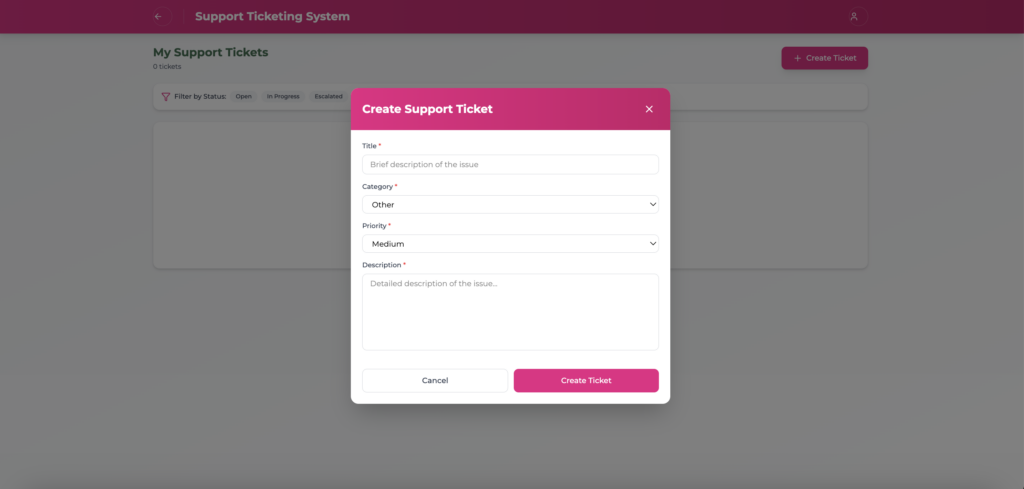Click the Category dropdown chevron arrow
This screenshot has height=489, width=1024.
click(653, 204)
